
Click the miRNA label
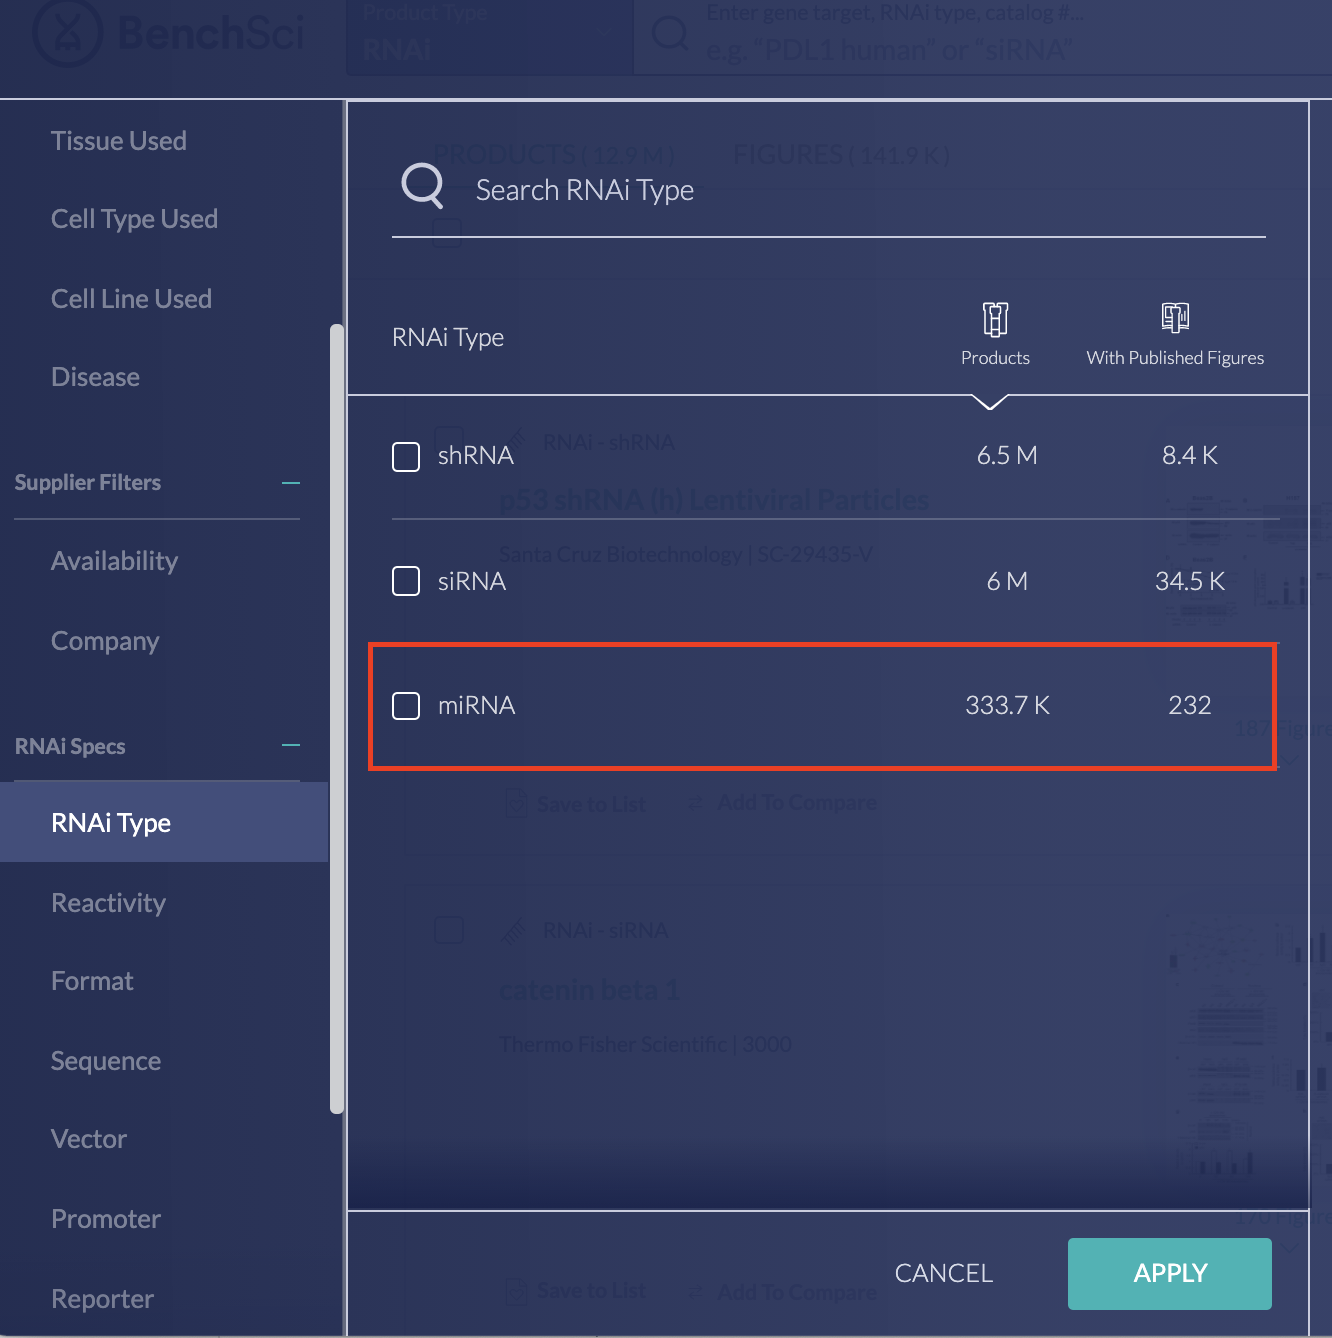click(477, 706)
